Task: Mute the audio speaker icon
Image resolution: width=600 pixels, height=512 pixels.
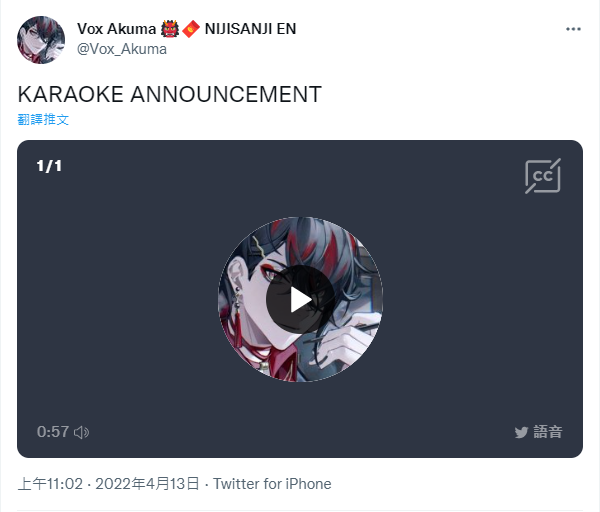Action: click(82, 432)
